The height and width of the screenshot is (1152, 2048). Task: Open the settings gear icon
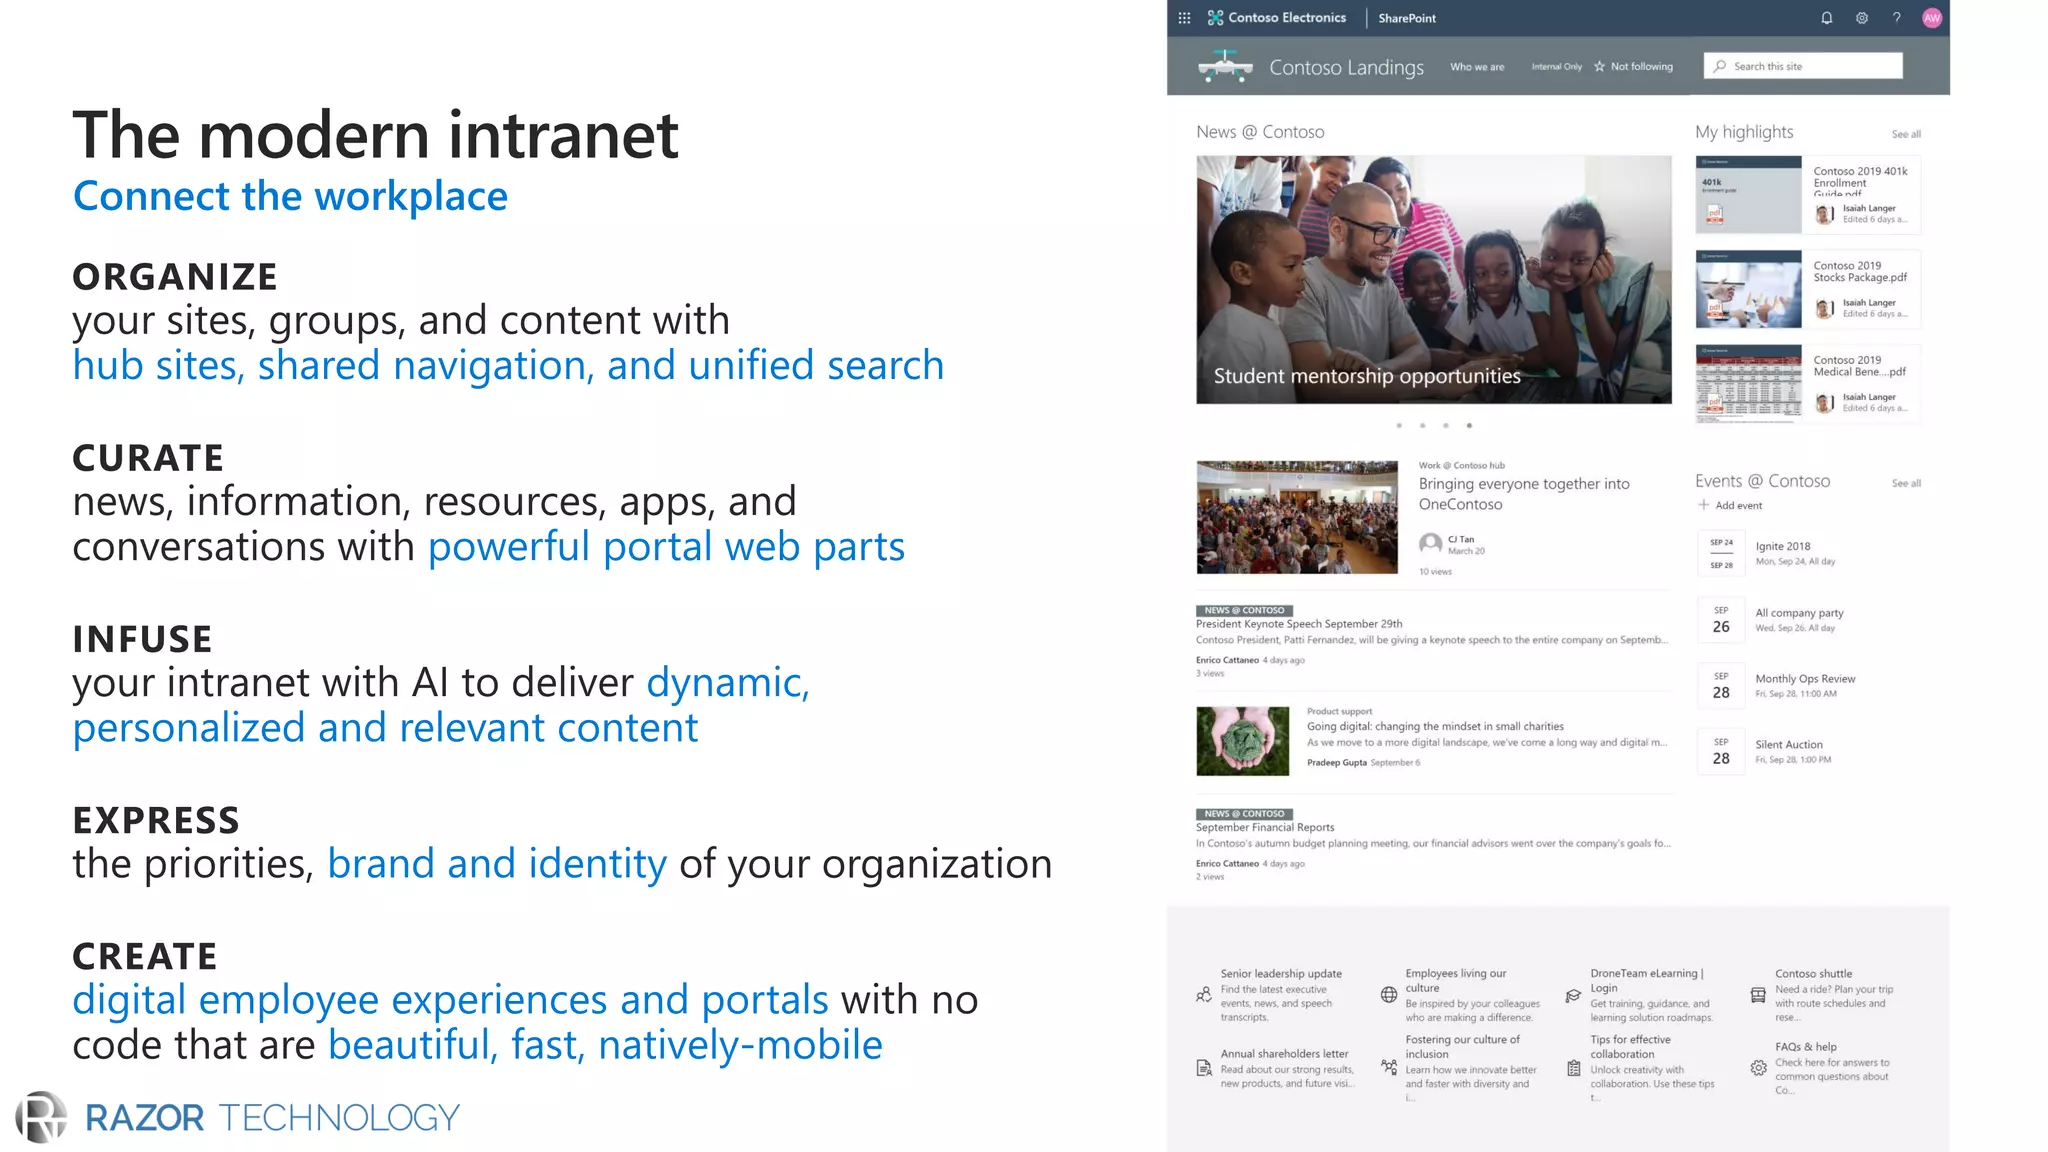click(1861, 18)
